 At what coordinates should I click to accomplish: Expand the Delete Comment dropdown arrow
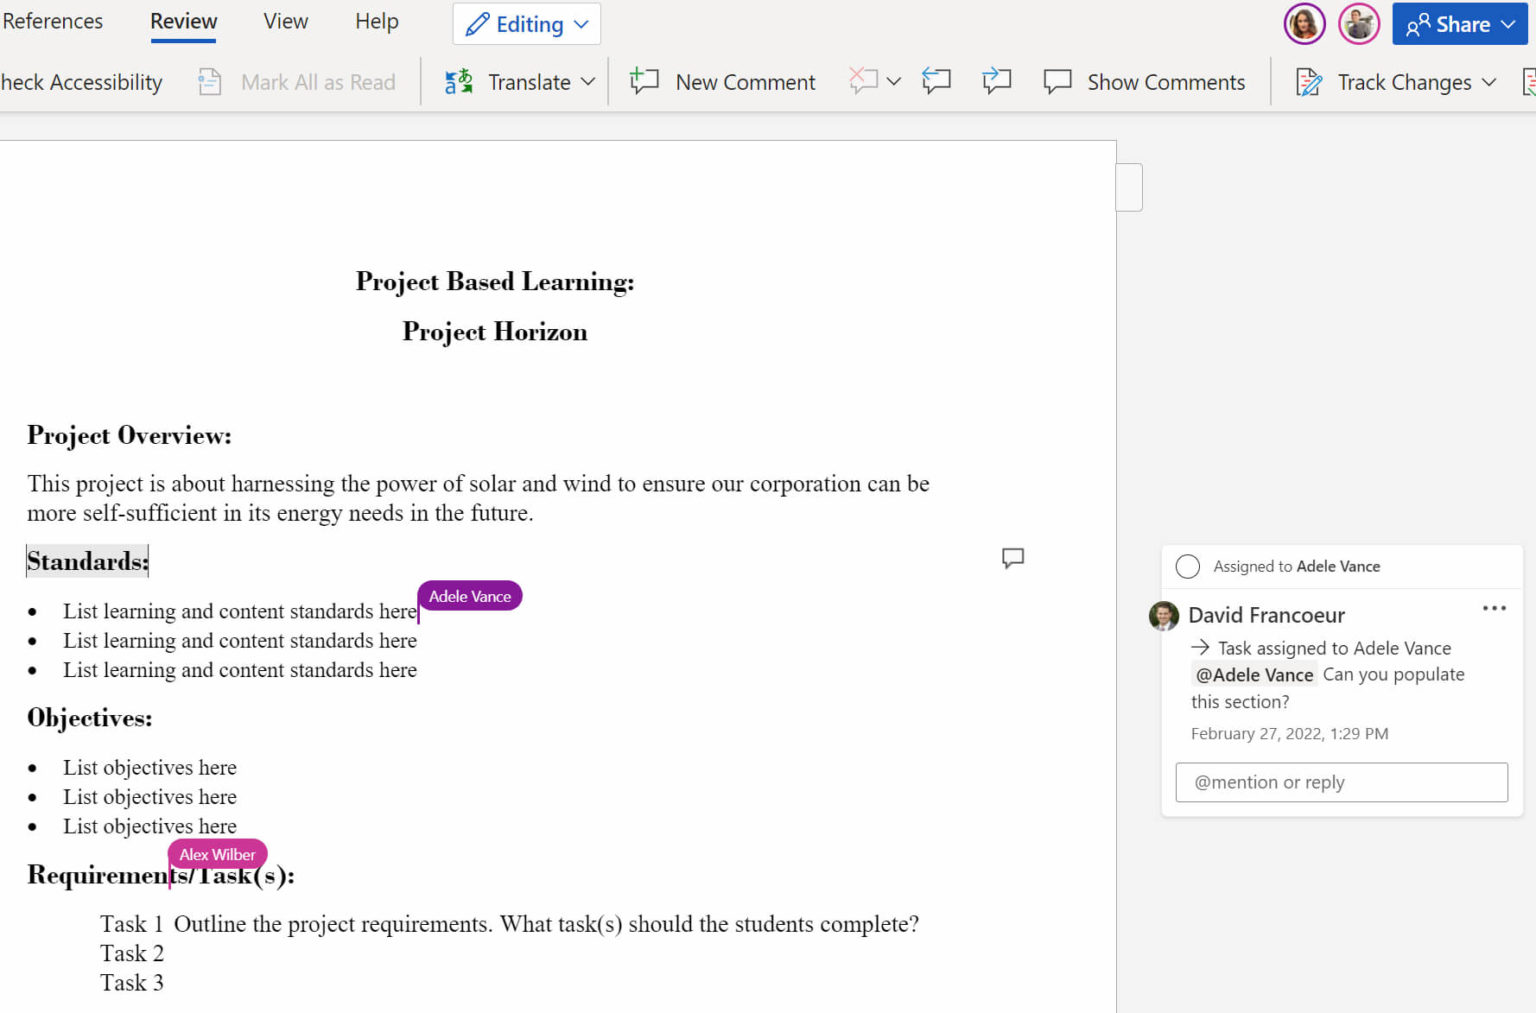click(x=894, y=82)
